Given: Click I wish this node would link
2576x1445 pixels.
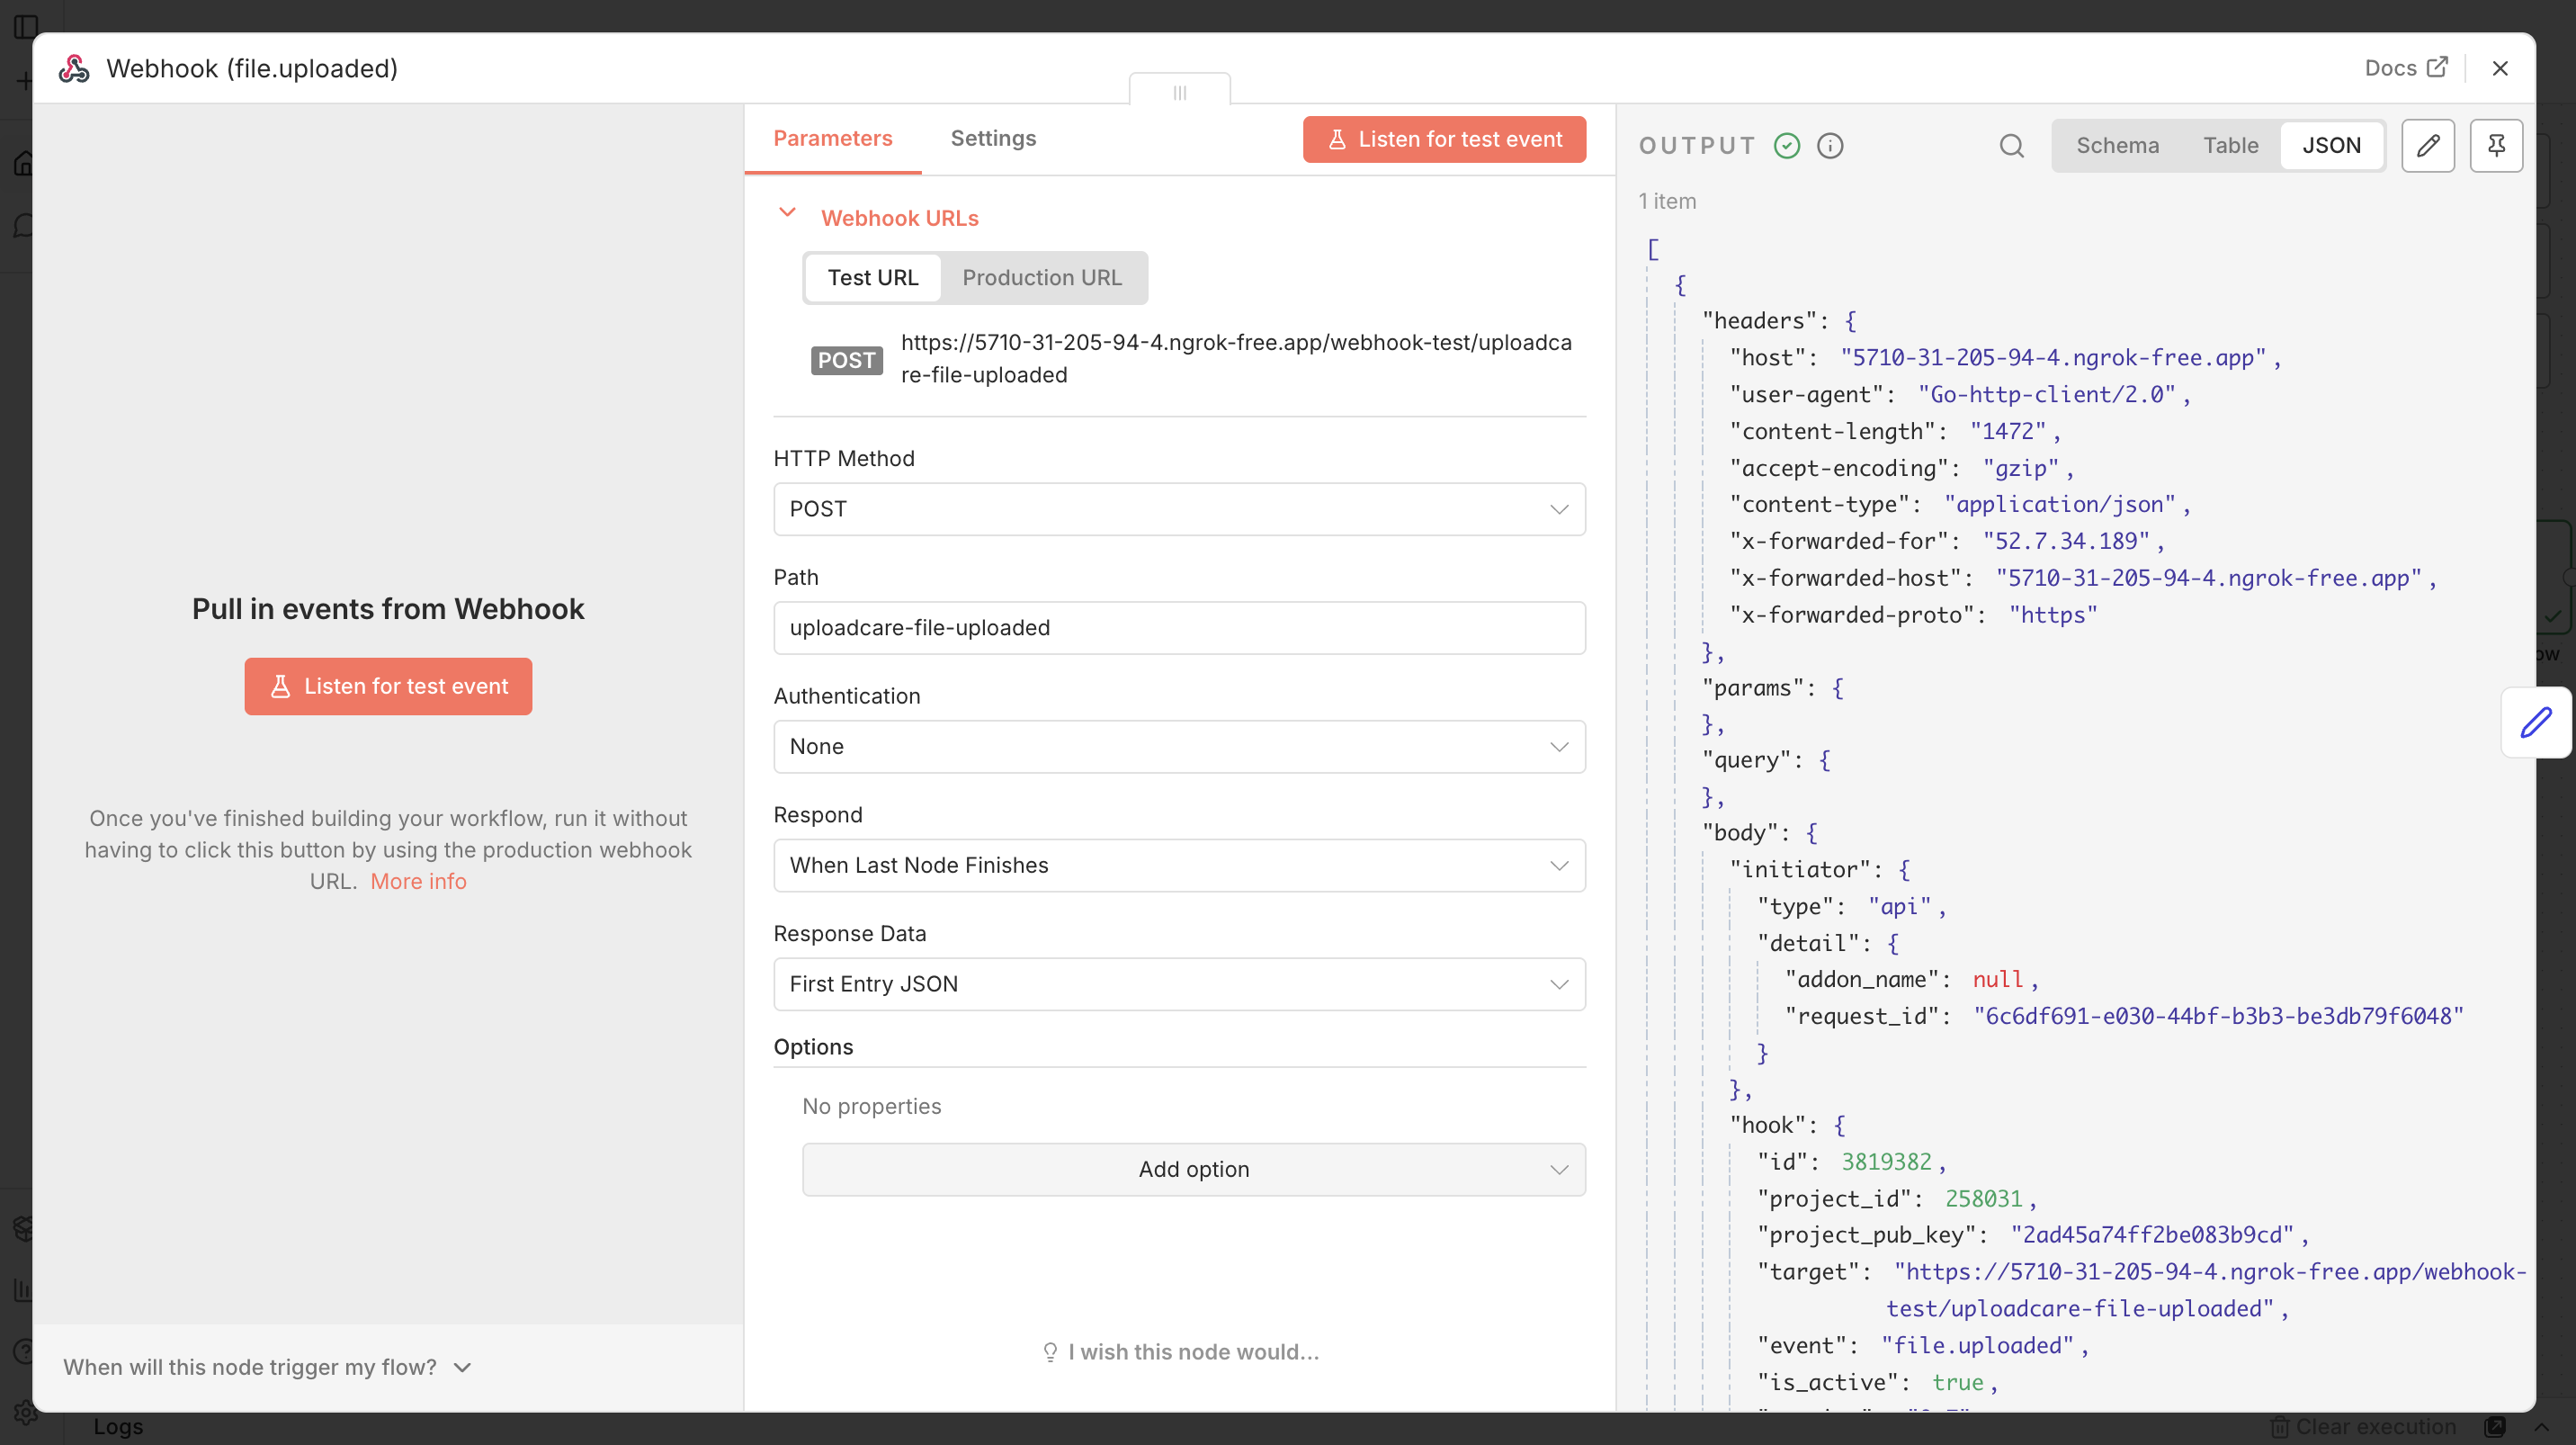Looking at the screenshot, I should [1180, 1352].
